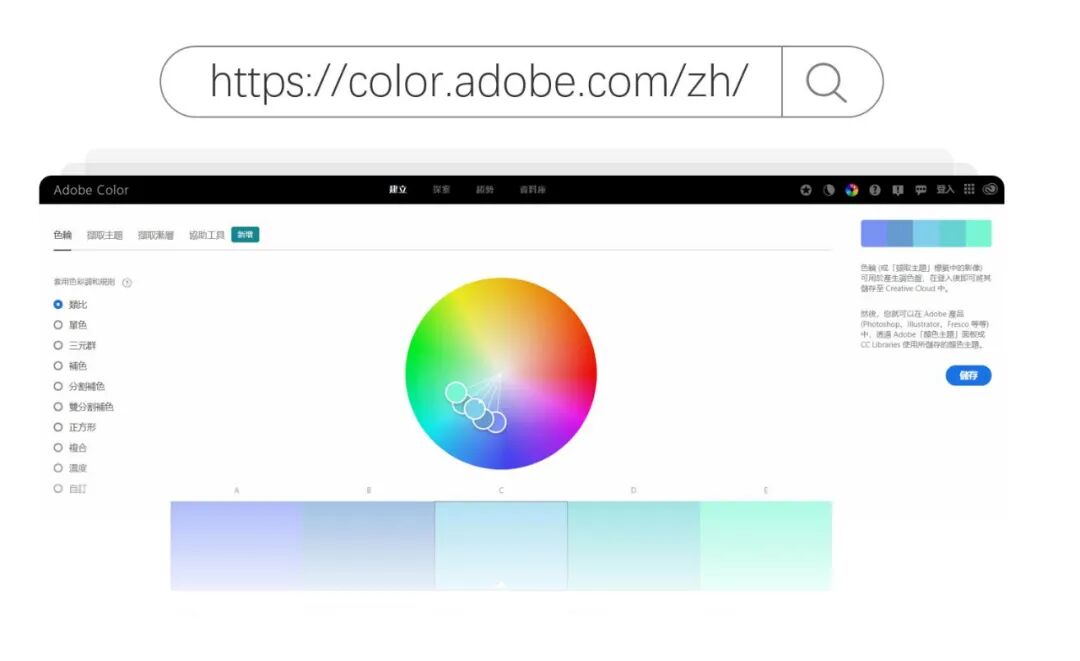Select the 自訂 radio button

[58, 488]
